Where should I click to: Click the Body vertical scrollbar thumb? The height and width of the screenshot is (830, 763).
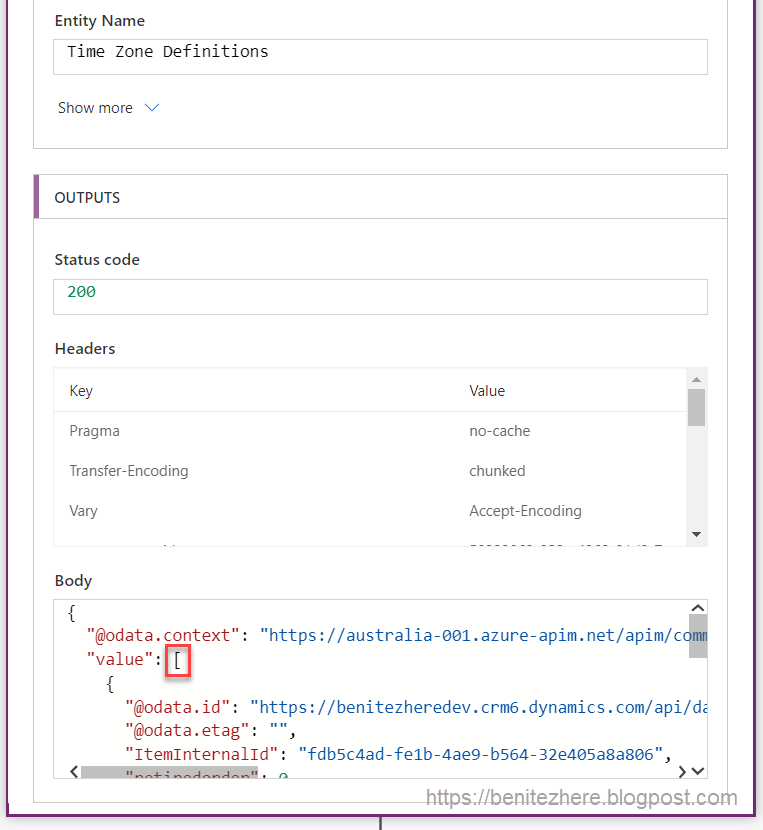[x=698, y=637]
